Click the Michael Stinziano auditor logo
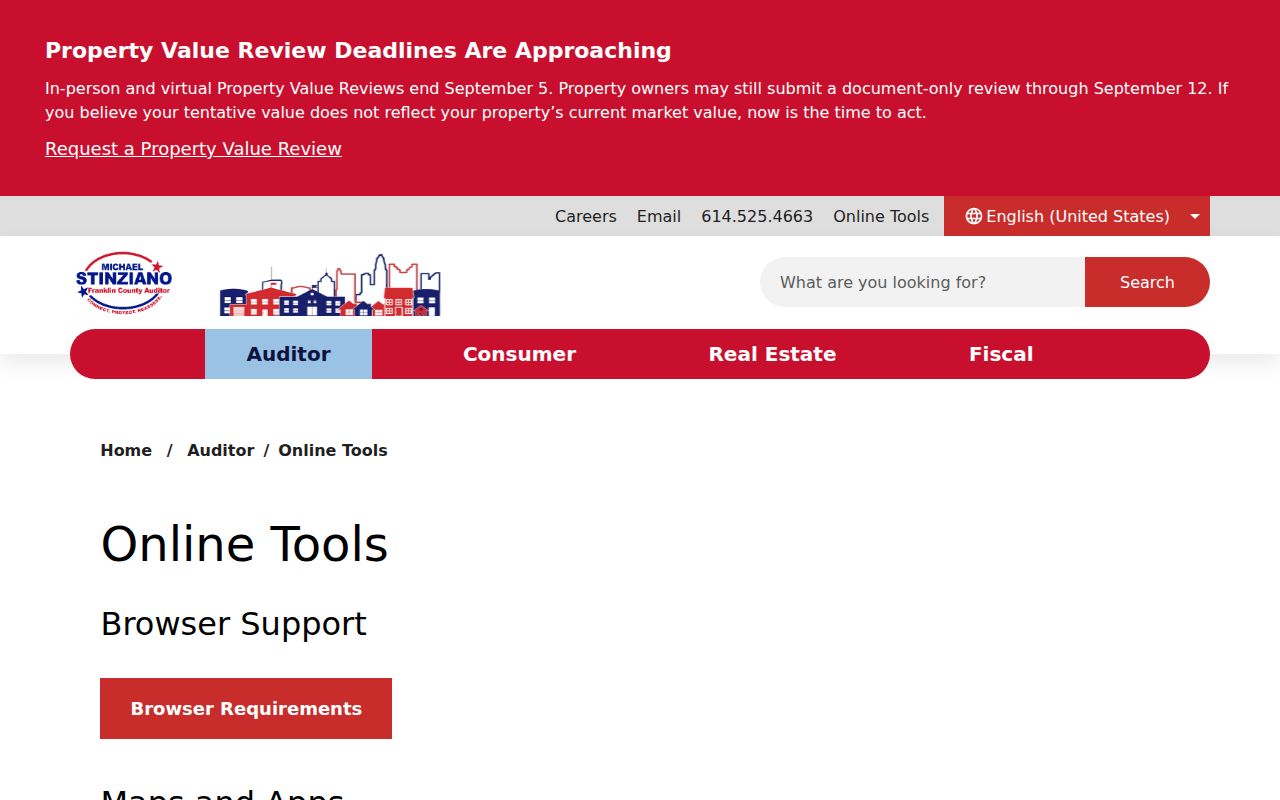Image resolution: width=1280 pixels, height=800 pixels. [x=124, y=282]
